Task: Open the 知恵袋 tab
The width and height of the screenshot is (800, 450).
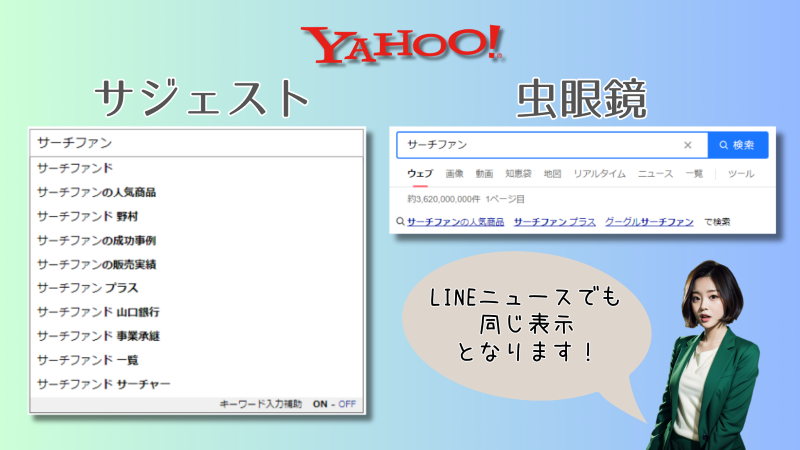Action: [518, 174]
